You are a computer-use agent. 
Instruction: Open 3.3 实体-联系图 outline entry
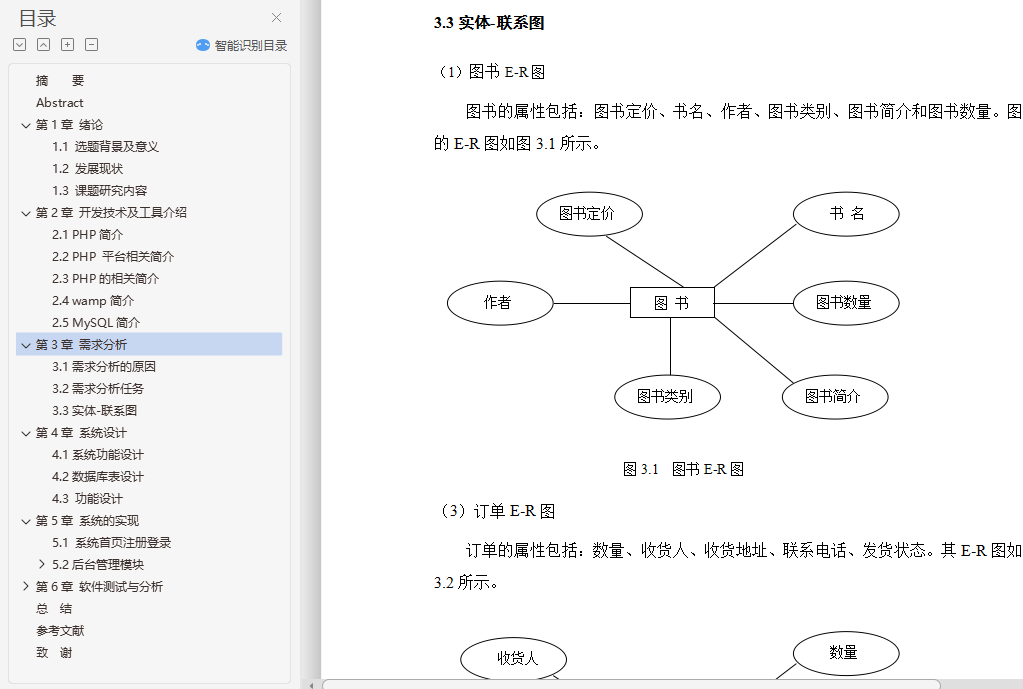click(x=95, y=411)
